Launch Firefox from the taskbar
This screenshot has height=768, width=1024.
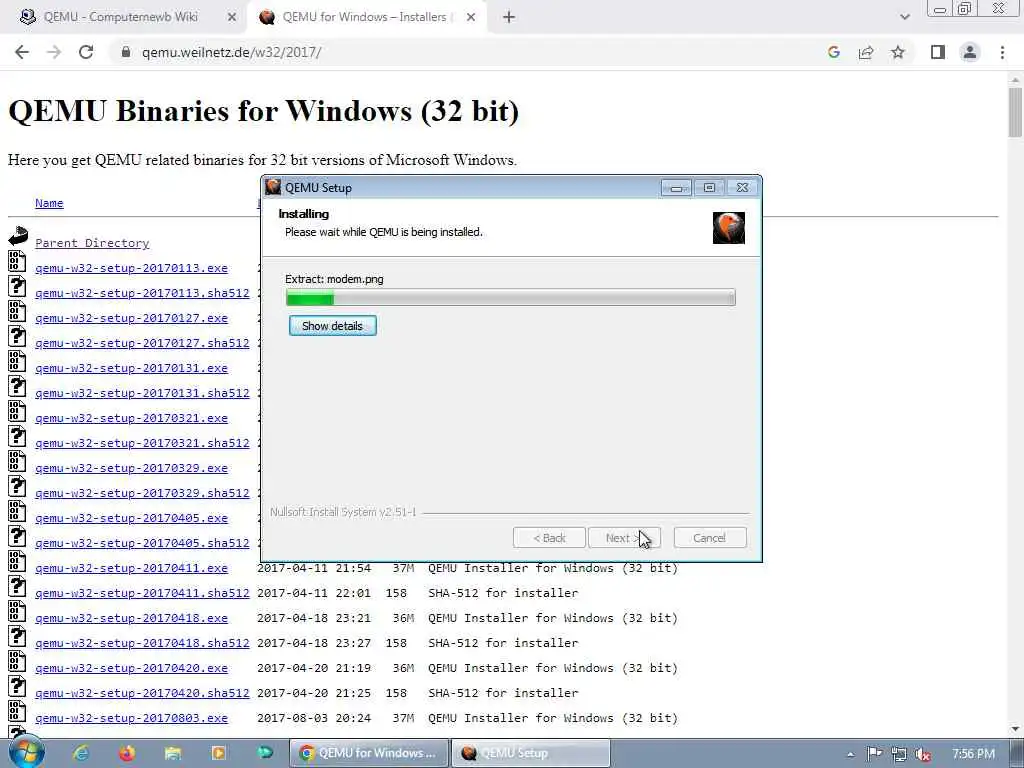[x=127, y=753]
